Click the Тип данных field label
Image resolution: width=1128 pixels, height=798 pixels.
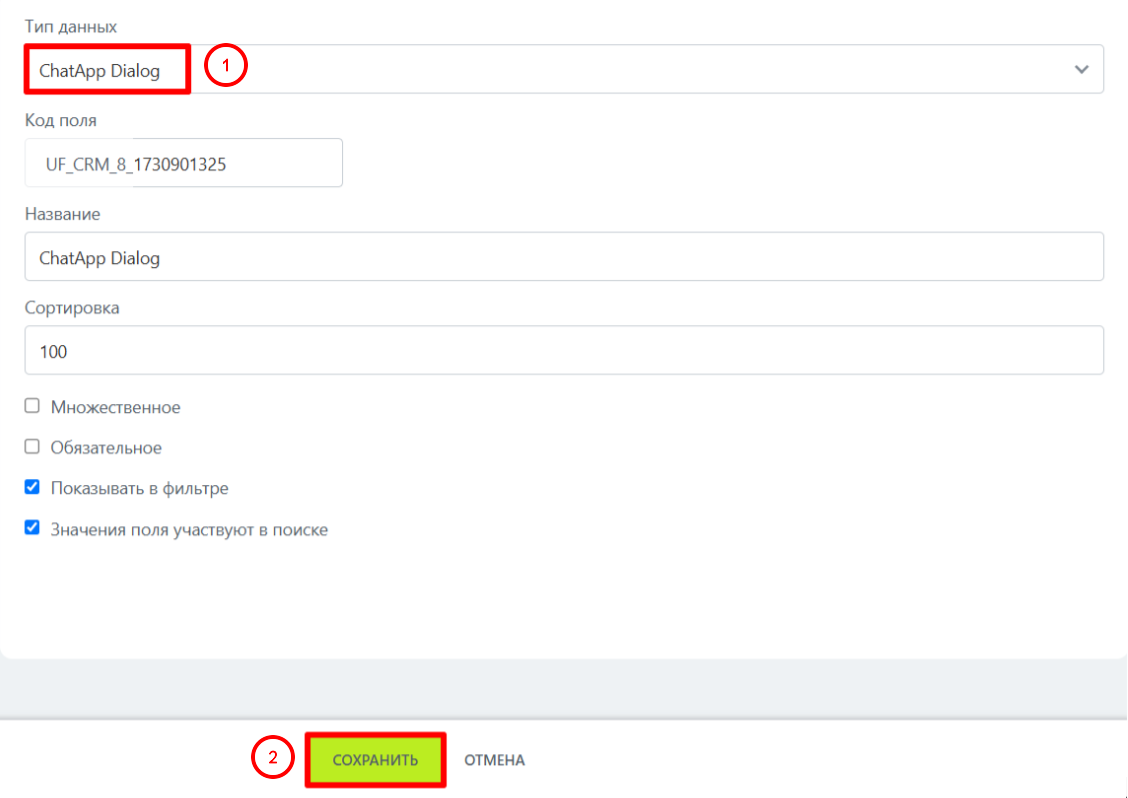[x=70, y=26]
